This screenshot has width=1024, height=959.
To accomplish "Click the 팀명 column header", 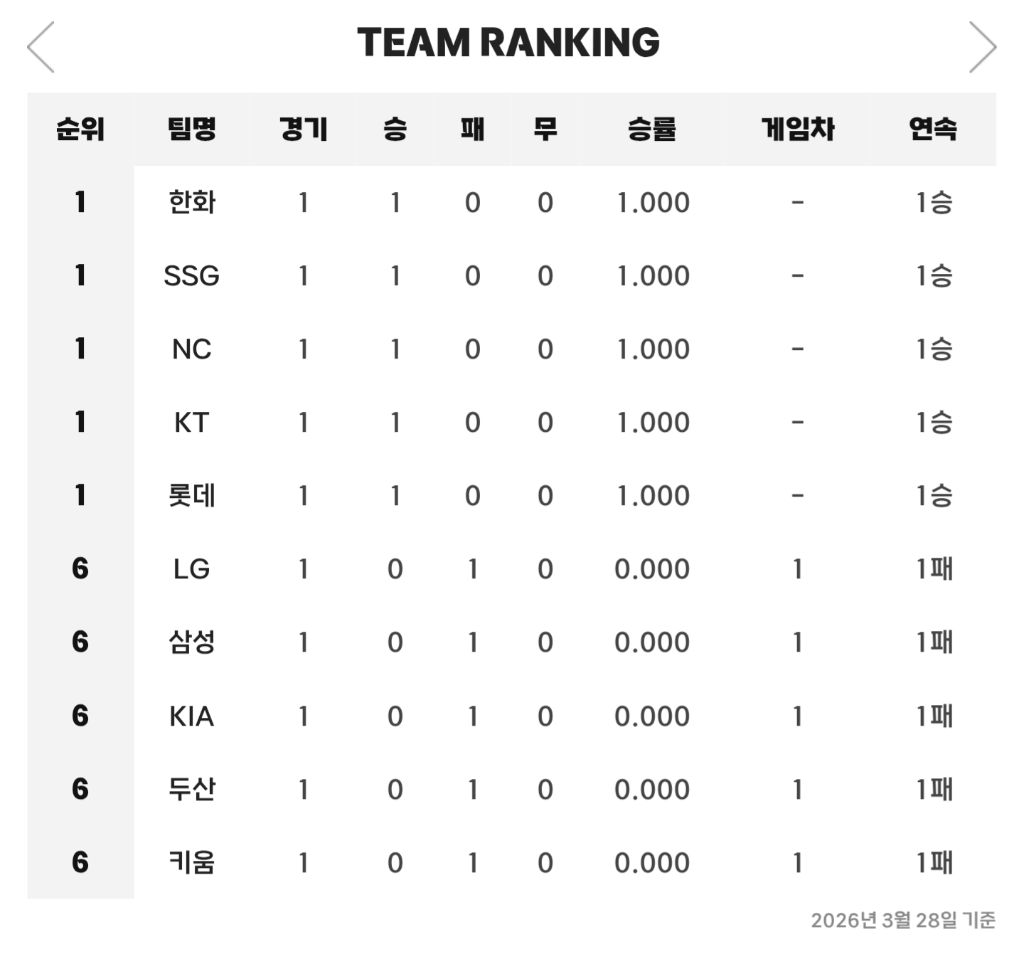I will pos(192,129).
